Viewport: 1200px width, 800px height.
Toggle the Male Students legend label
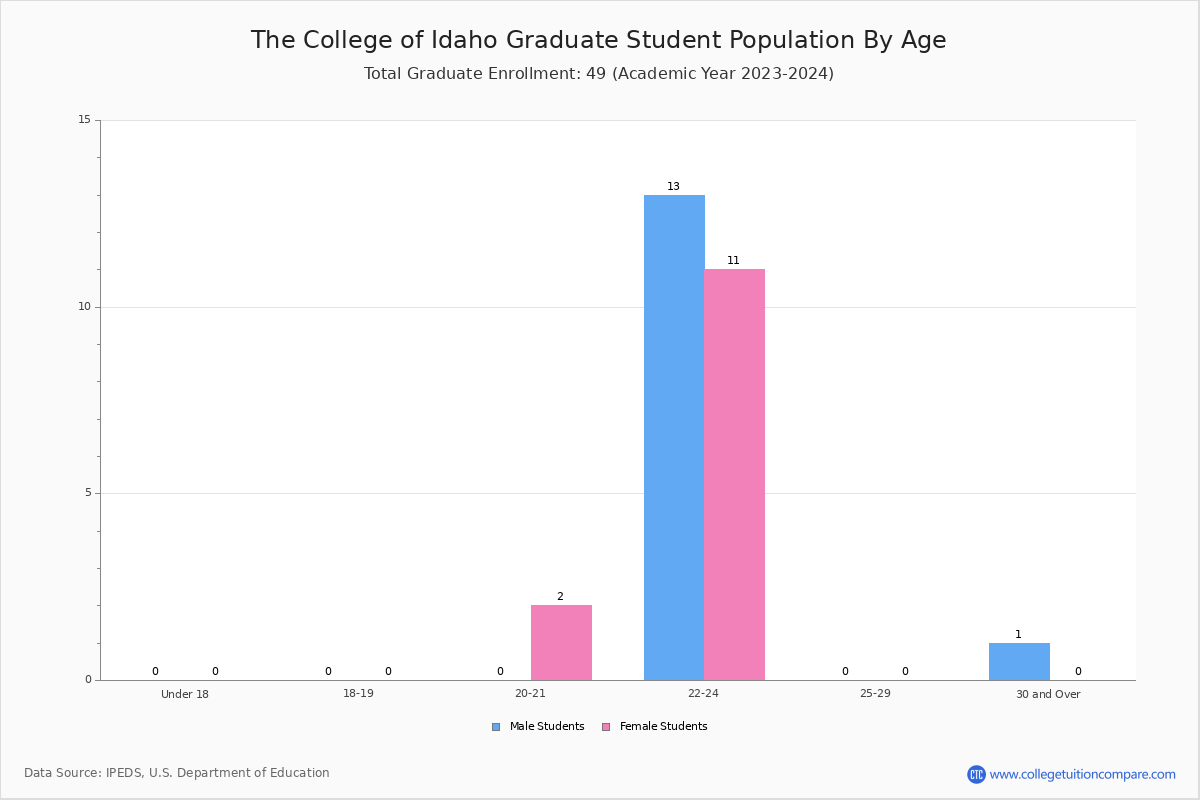547,727
